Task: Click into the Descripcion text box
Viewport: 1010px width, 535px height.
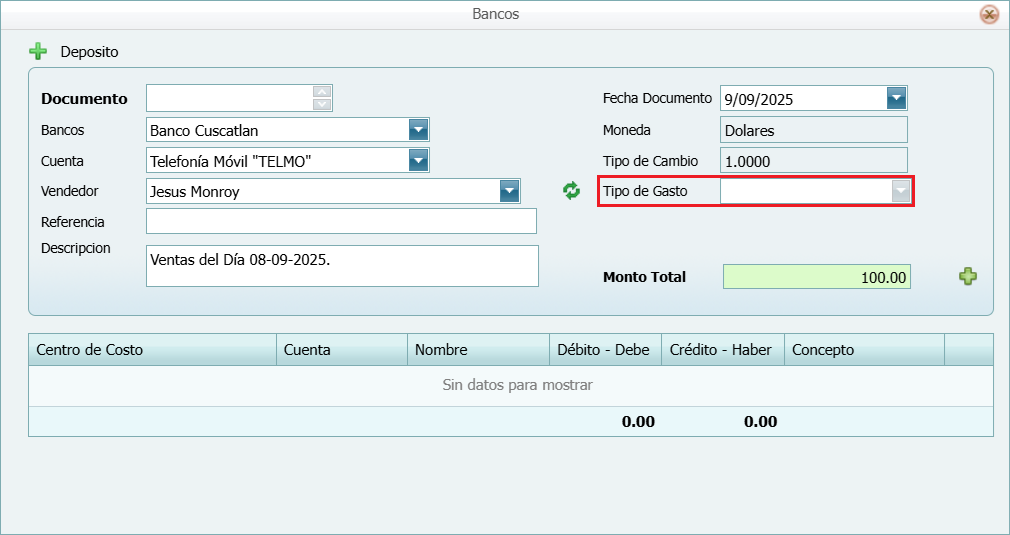Action: [341, 266]
